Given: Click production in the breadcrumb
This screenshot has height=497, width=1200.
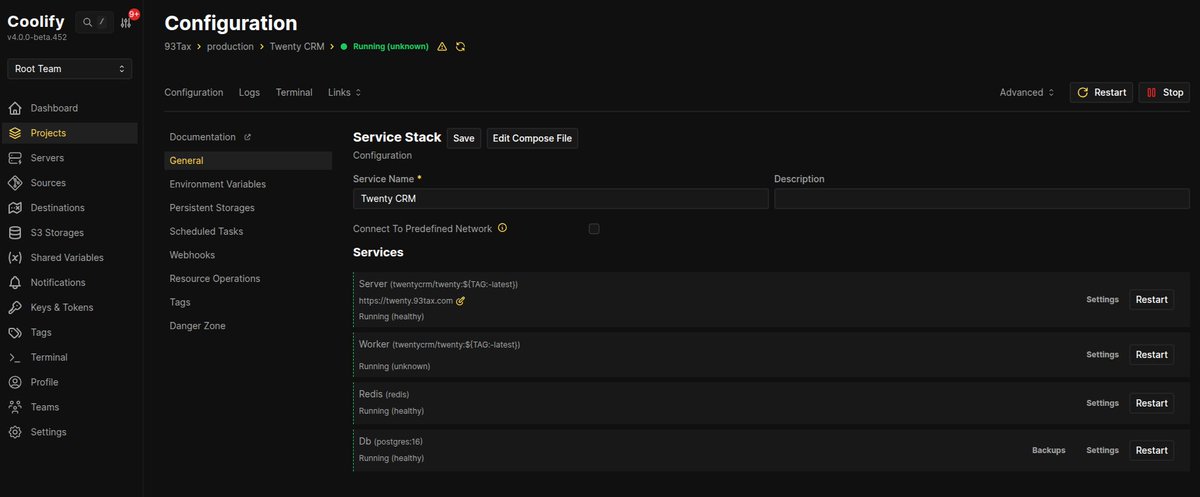Looking at the screenshot, I should (230, 47).
